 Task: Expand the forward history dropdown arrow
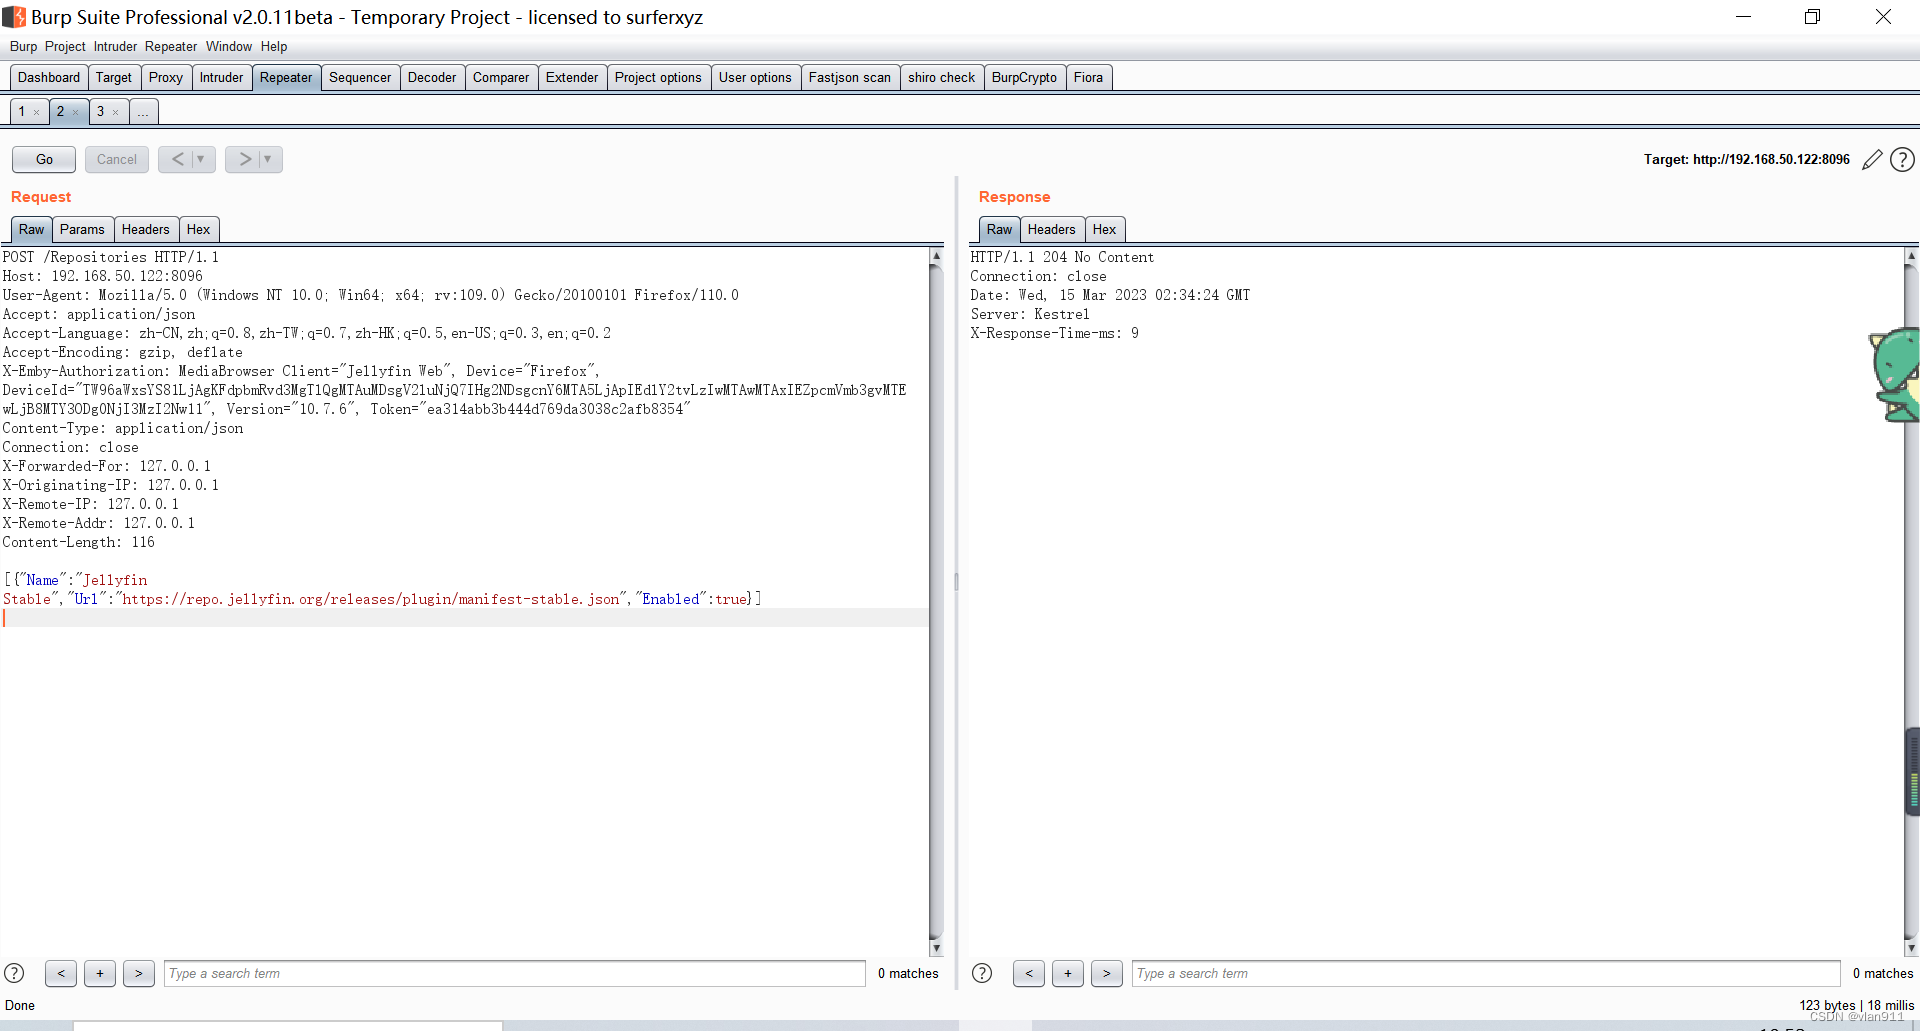coord(268,159)
